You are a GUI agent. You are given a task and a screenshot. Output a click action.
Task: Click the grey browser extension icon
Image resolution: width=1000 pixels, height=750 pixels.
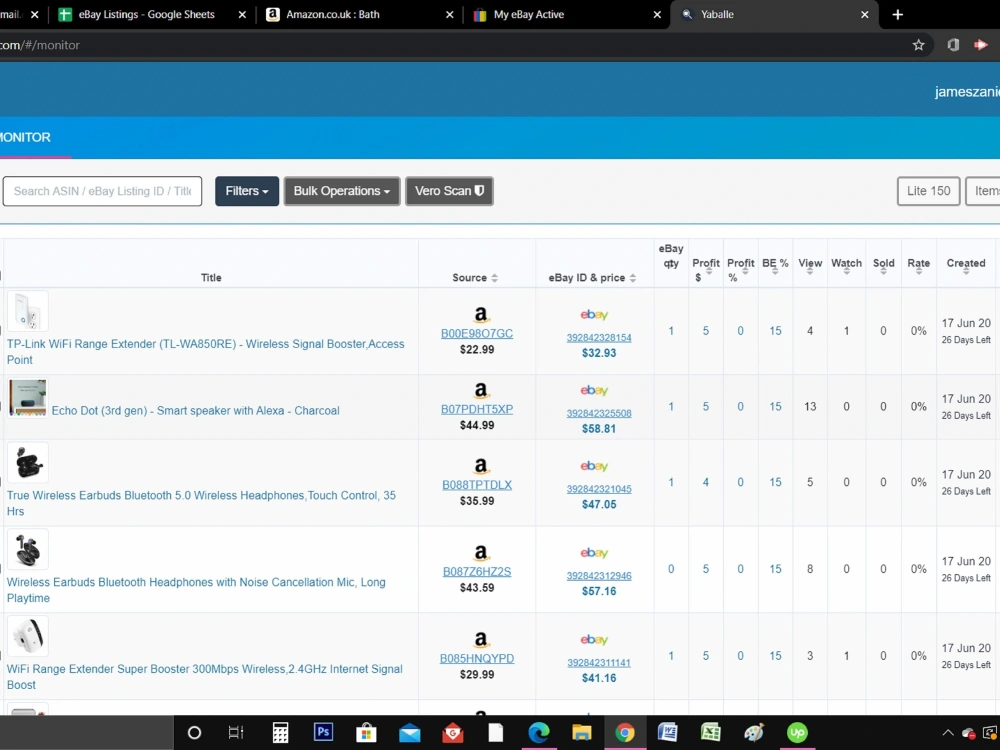coord(953,45)
